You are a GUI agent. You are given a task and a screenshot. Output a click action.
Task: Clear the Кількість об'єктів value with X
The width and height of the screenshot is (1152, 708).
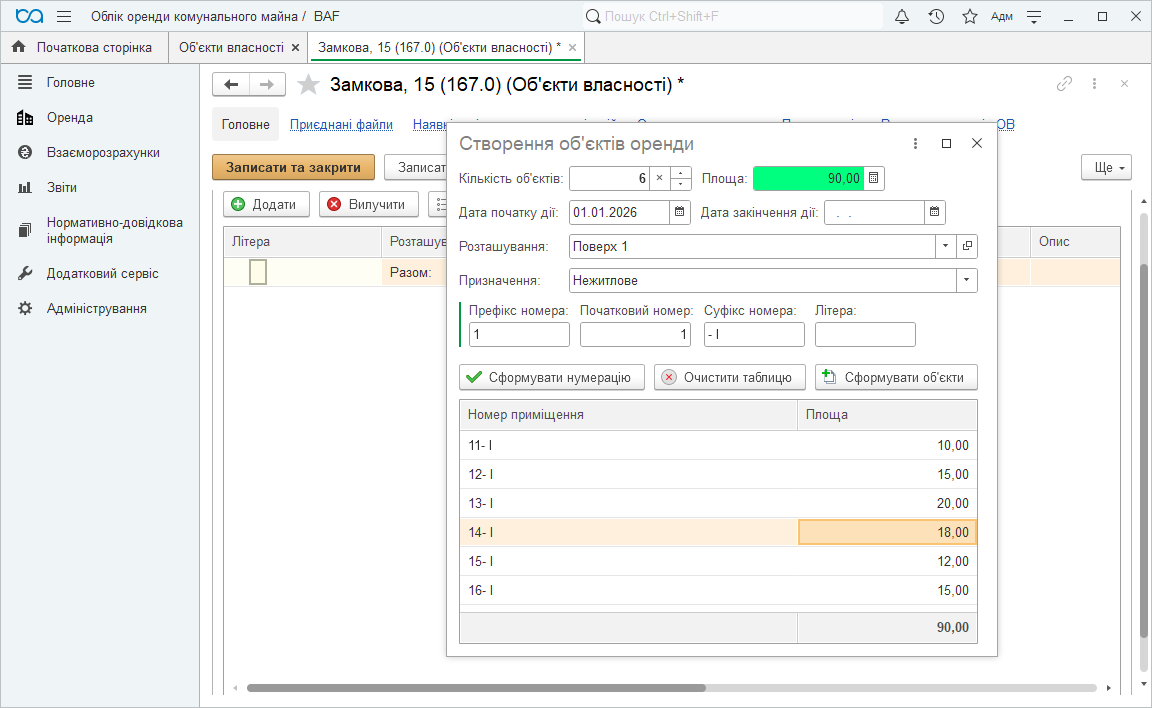(659, 179)
